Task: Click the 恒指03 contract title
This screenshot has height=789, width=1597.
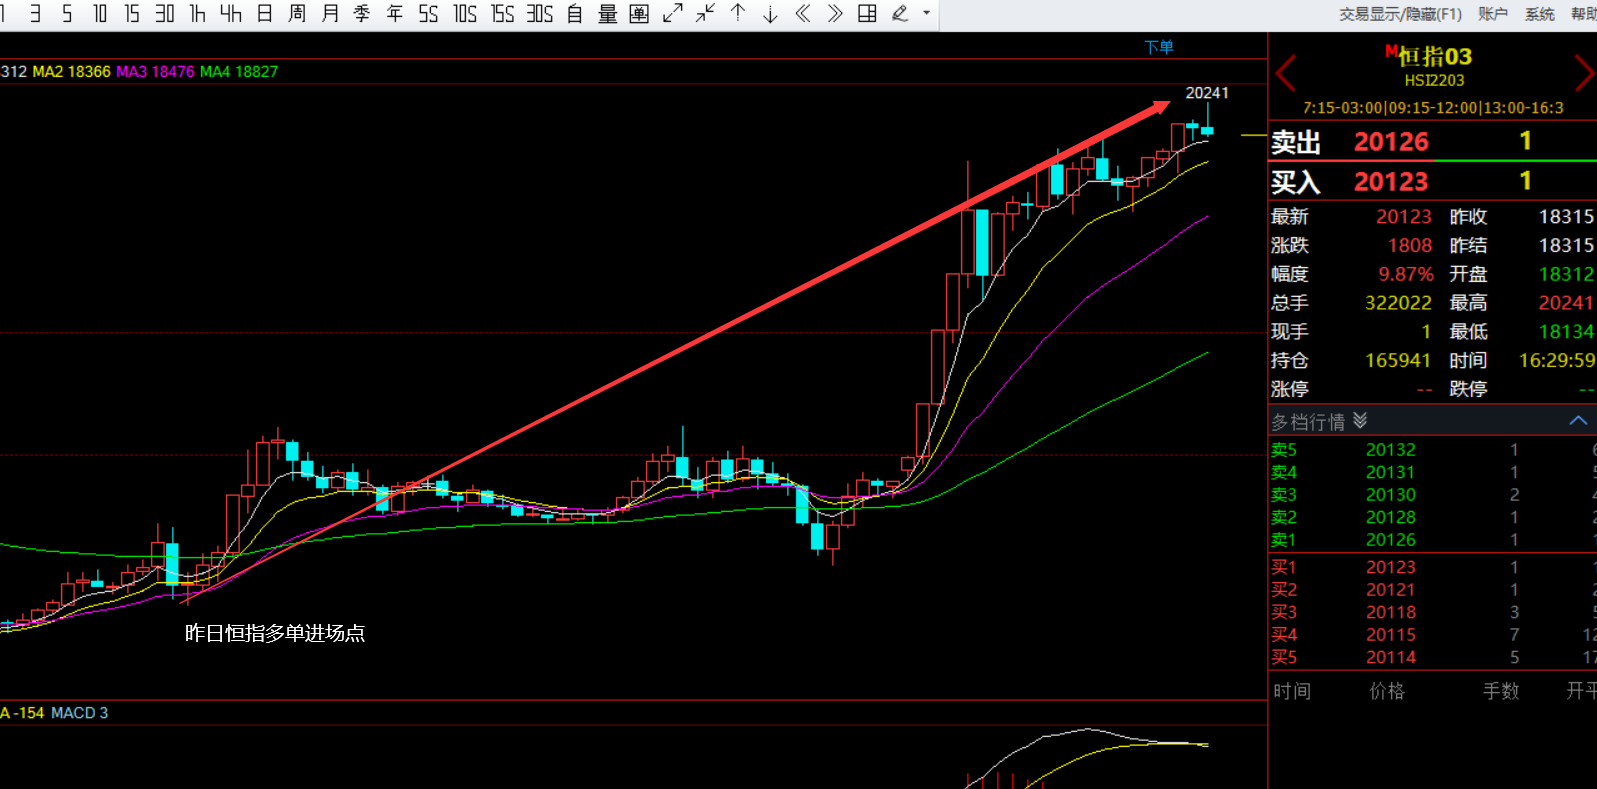Action: (x=1434, y=56)
